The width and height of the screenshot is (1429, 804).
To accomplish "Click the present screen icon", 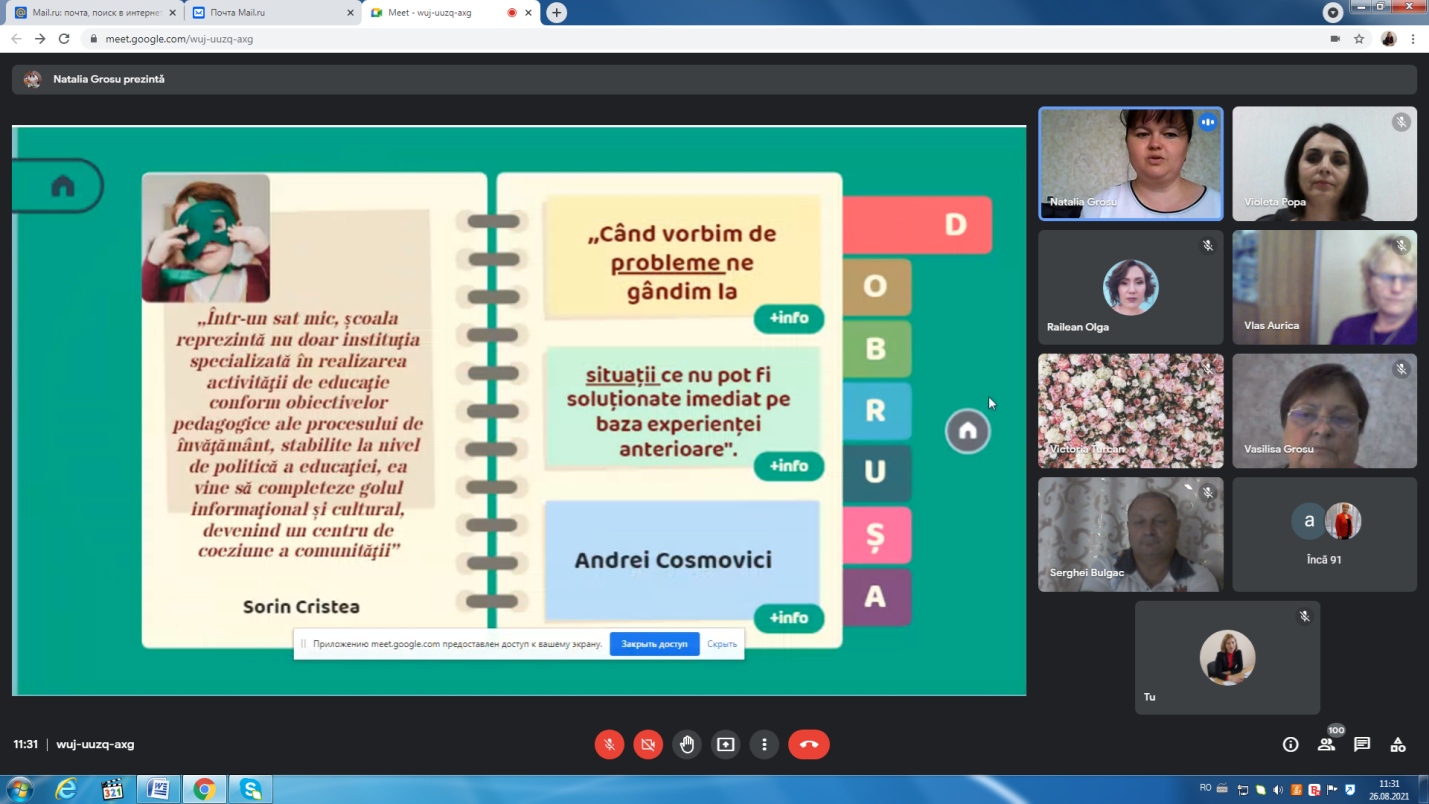I will [x=726, y=744].
